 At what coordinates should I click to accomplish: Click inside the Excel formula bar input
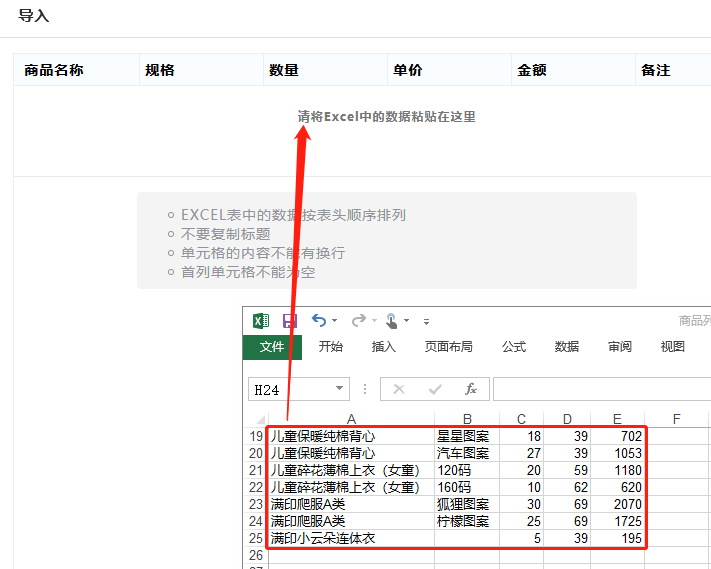pyautogui.click(x=600, y=389)
